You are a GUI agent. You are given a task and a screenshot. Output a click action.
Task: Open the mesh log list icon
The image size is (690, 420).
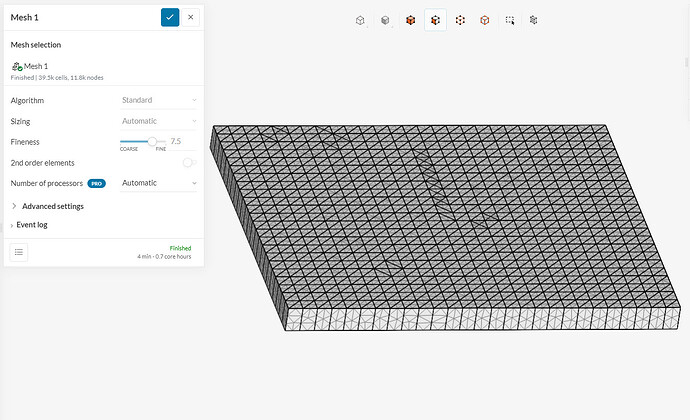(x=20, y=252)
